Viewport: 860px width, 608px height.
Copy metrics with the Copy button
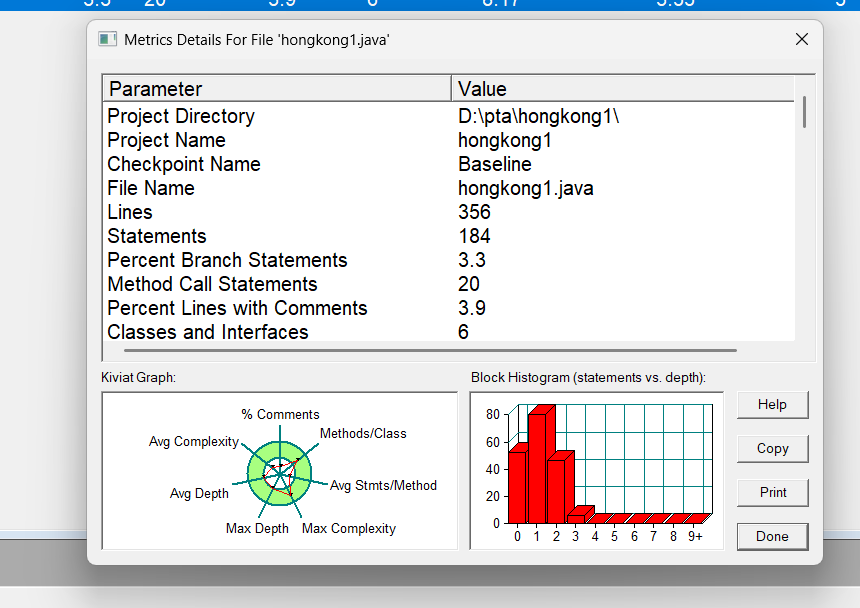point(772,448)
